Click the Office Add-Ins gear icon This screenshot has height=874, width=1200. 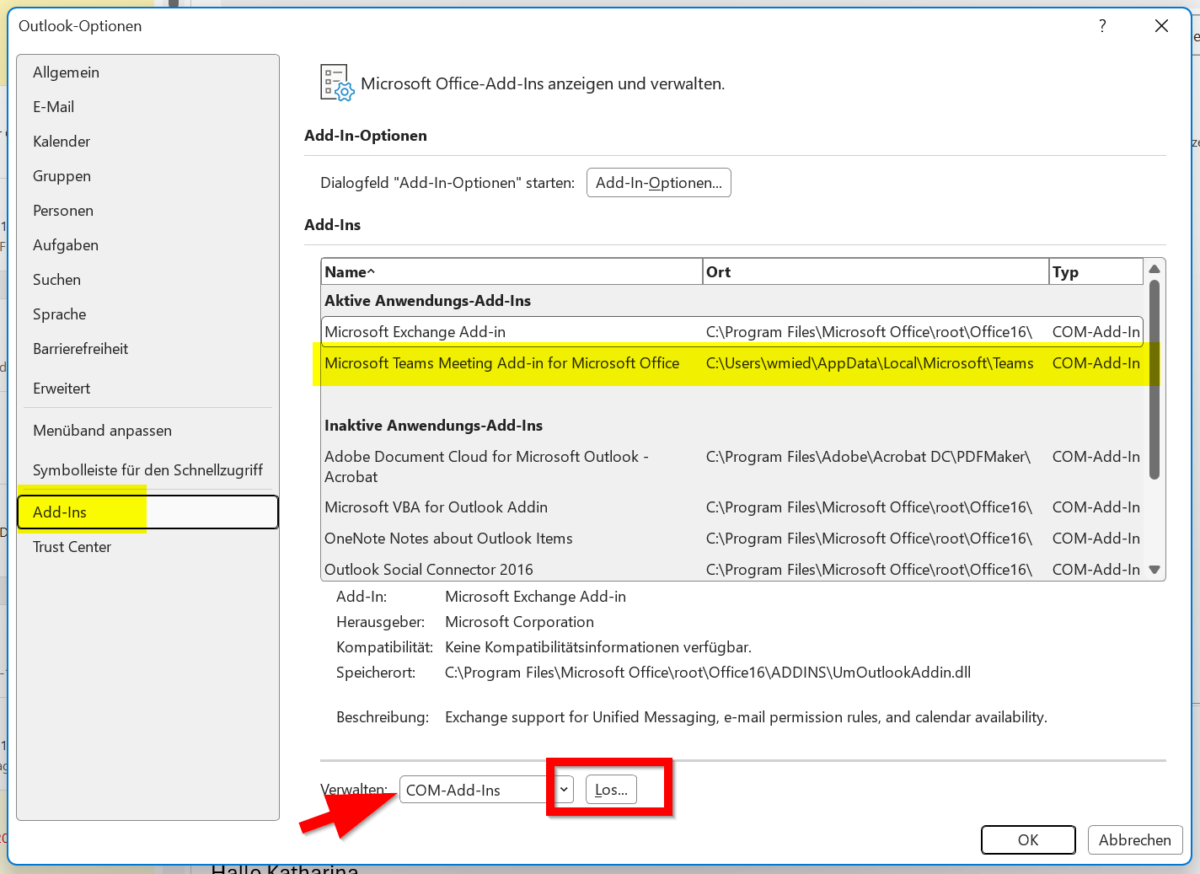coord(337,83)
